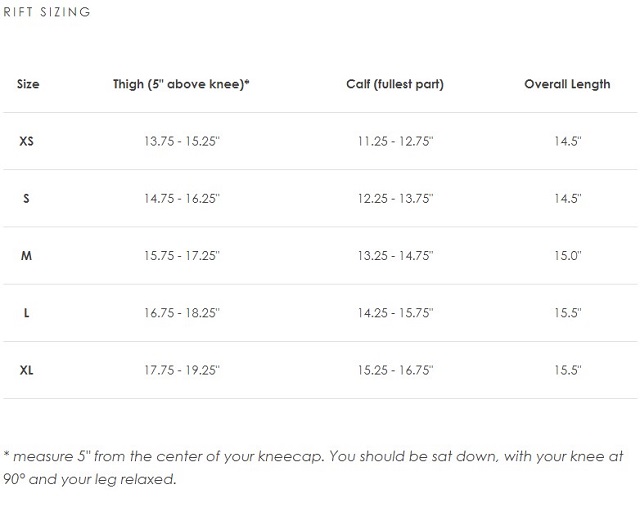The image size is (640, 507).
Task: Click thigh value 13.75 - 15.25"
Action: [182, 141]
